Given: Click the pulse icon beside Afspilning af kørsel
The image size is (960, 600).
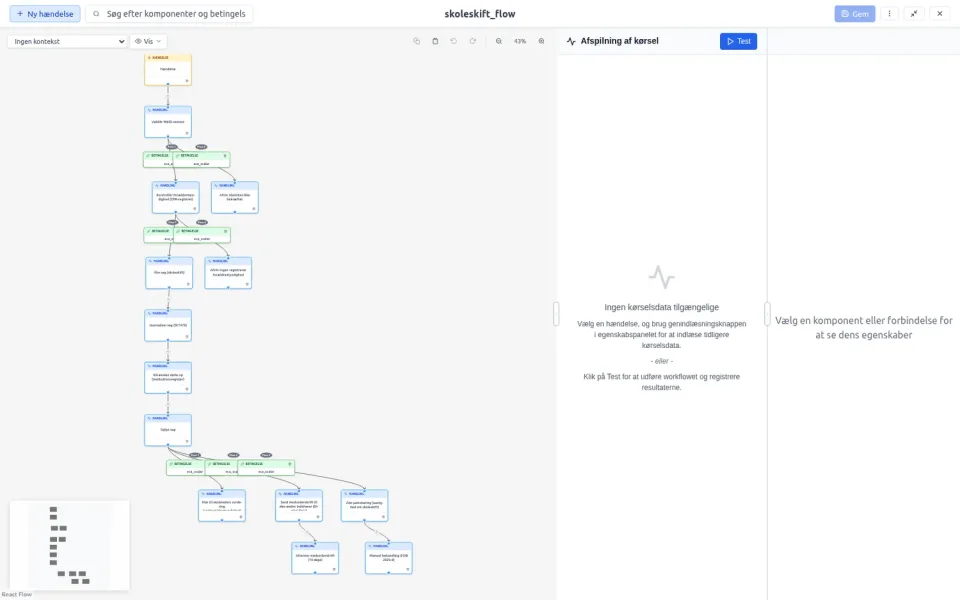Looking at the screenshot, I should pos(571,41).
